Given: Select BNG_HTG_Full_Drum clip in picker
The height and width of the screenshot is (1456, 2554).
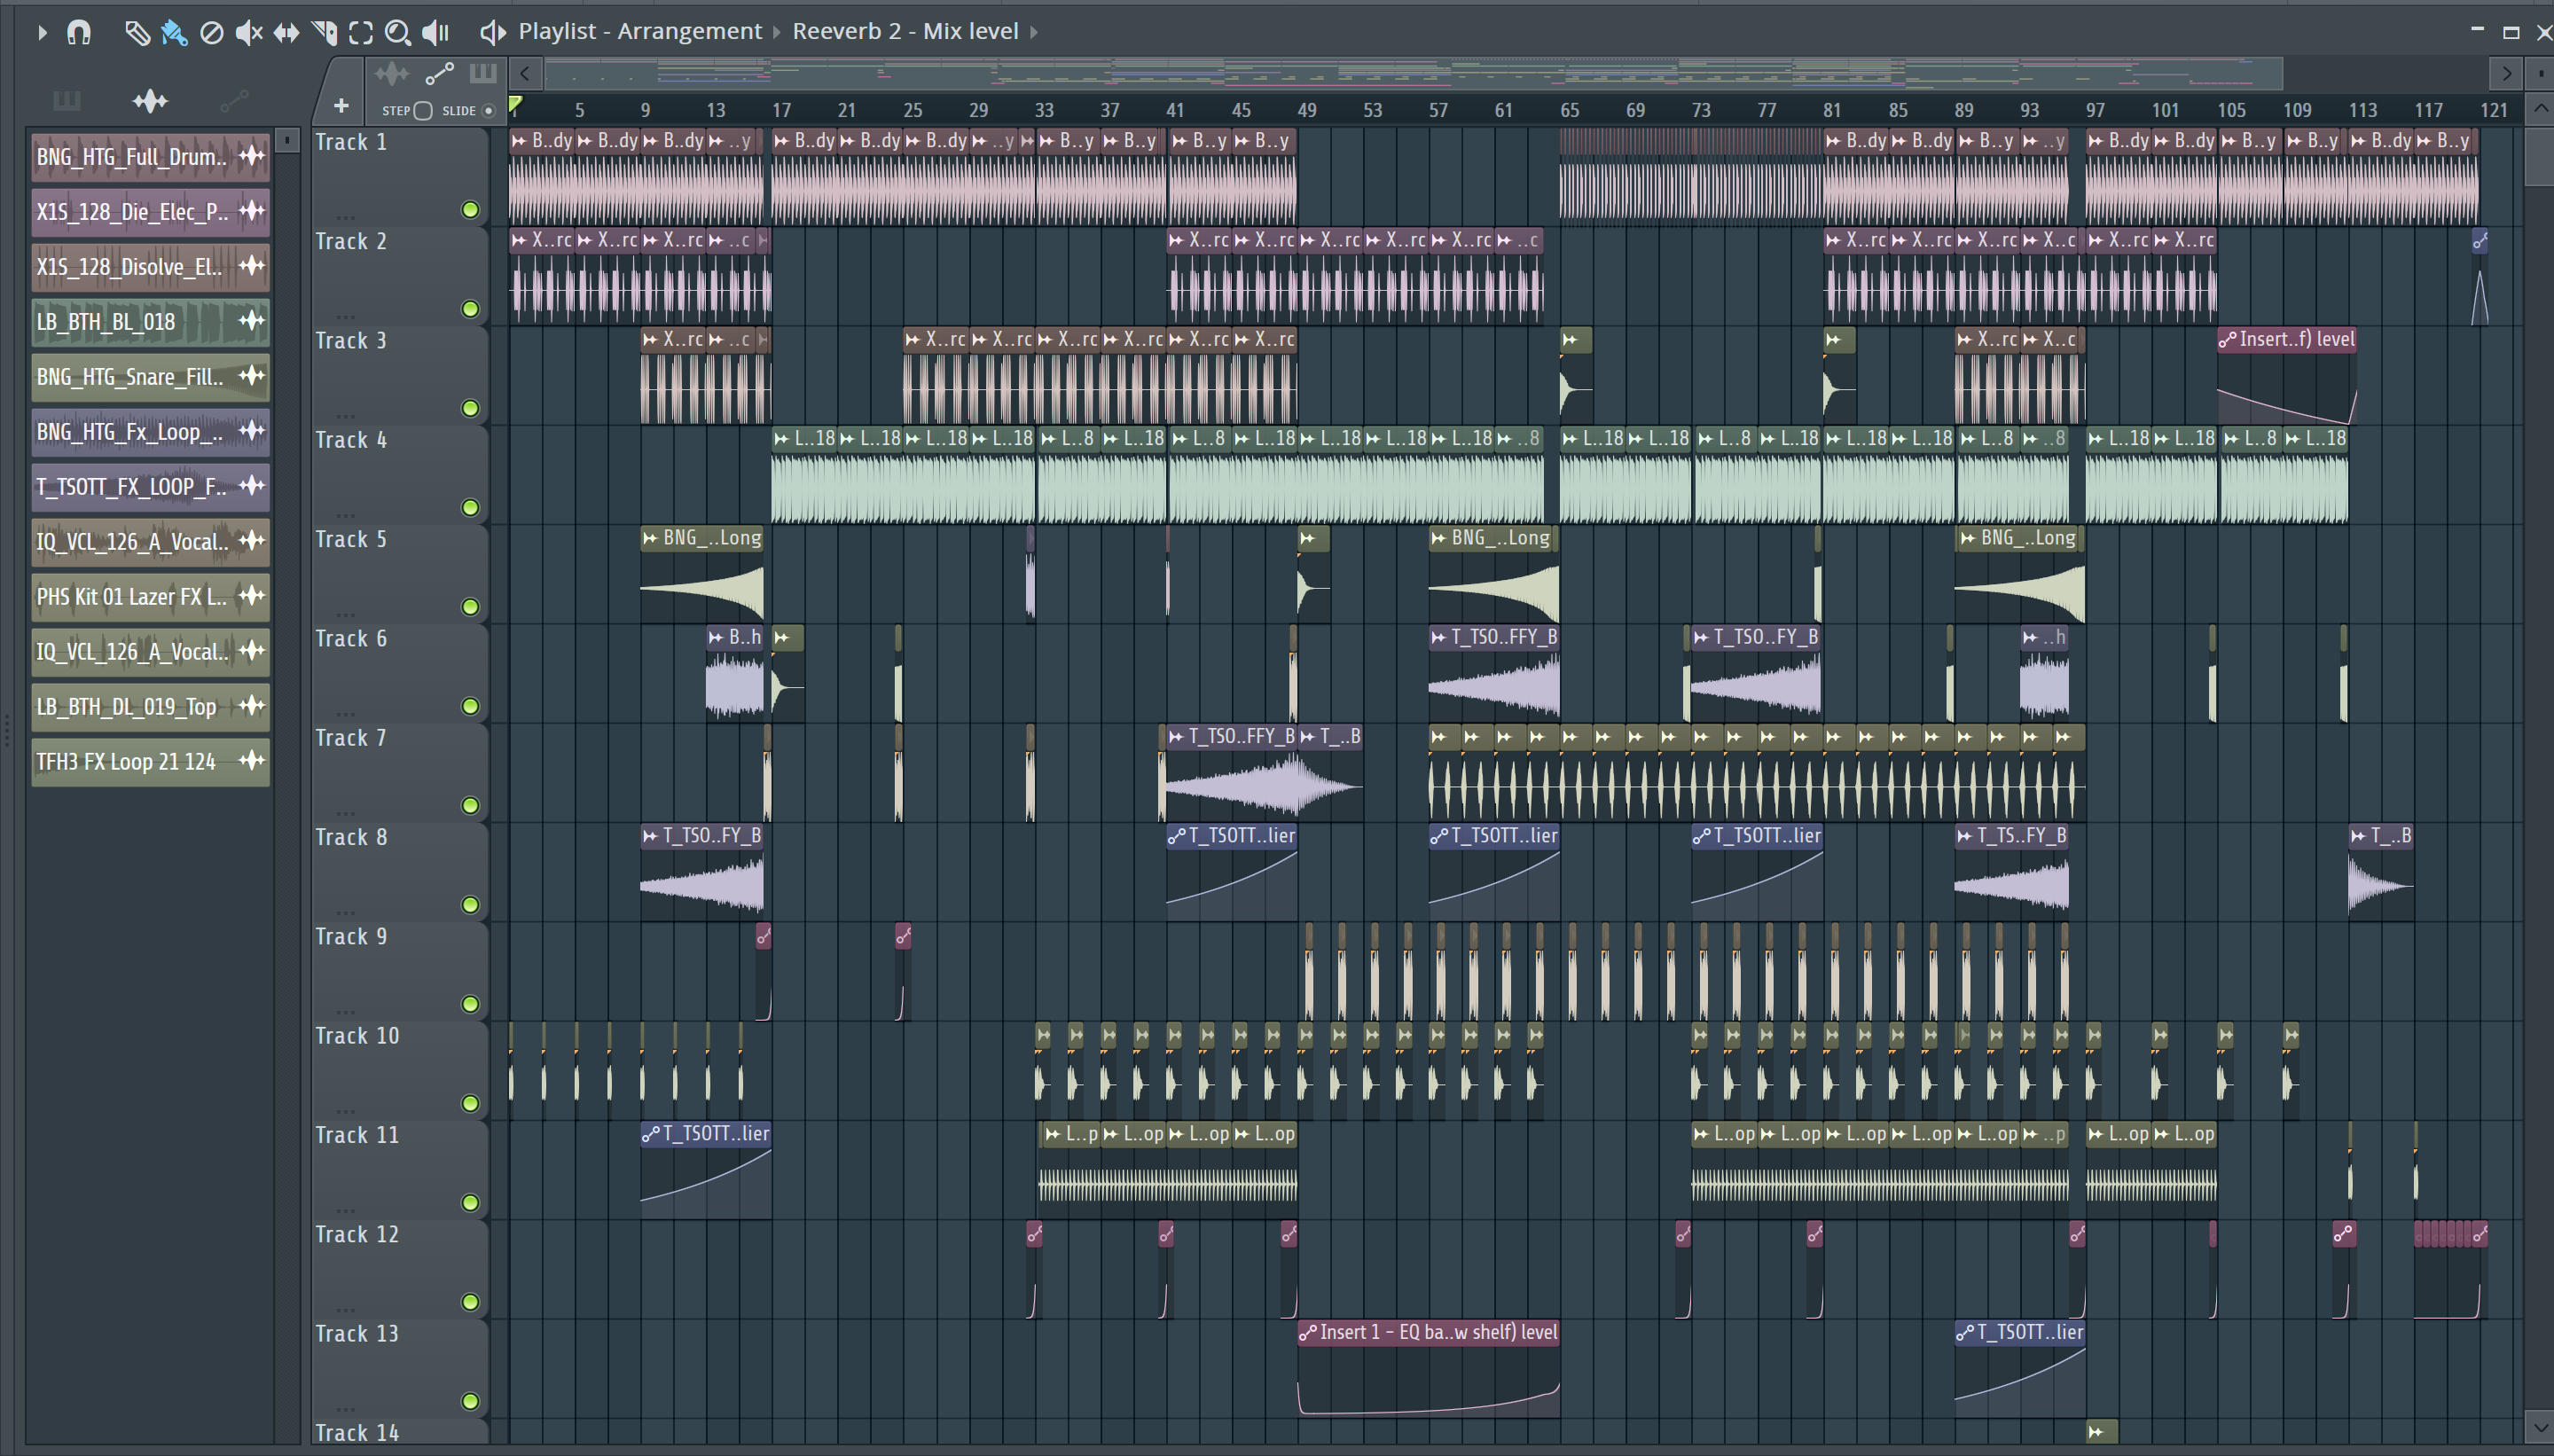Looking at the screenshot, I should [150, 156].
